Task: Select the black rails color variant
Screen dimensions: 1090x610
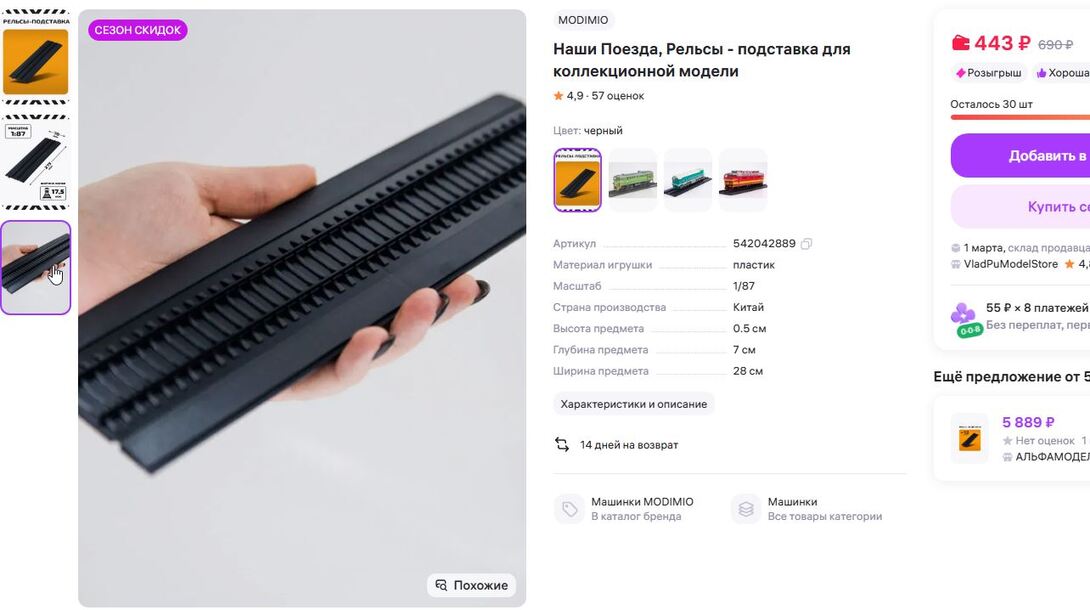Action: [x=577, y=180]
